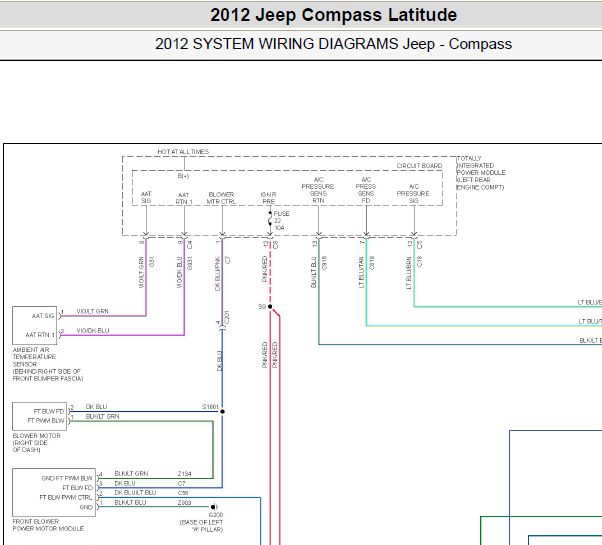The height and width of the screenshot is (545, 602).
Task: Click "(BASE OF LEFT 'A' PILLAR)" note
Action: (x=201, y=526)
